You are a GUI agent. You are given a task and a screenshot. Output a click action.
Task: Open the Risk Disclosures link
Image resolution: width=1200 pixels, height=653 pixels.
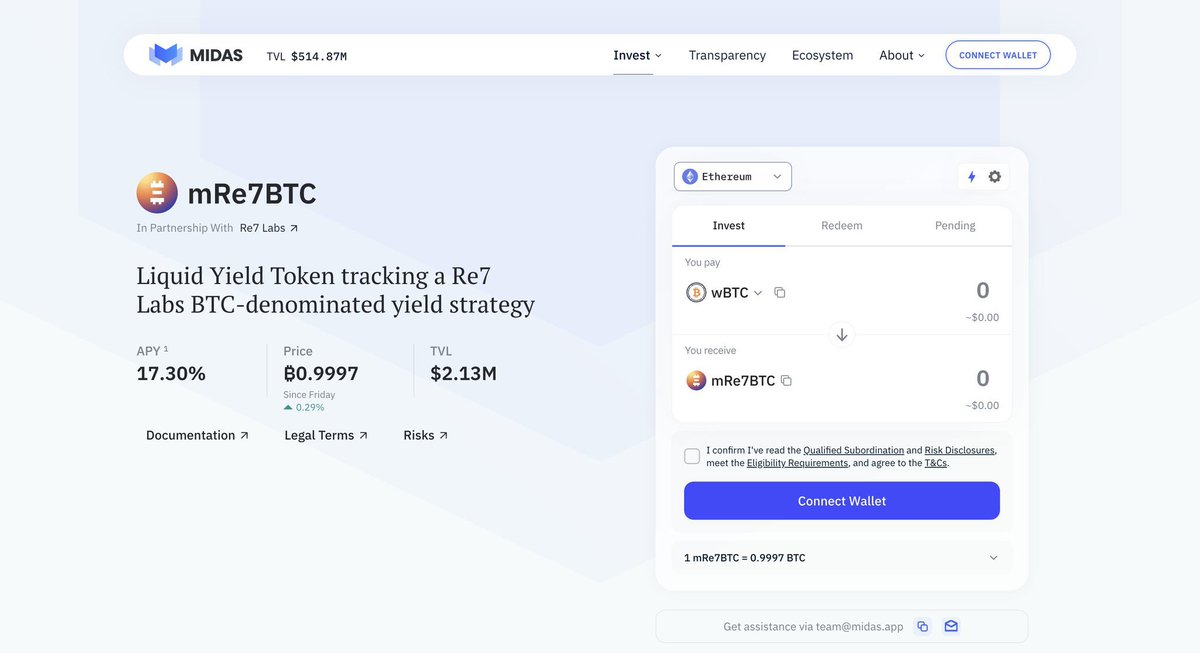pos(960,450)
